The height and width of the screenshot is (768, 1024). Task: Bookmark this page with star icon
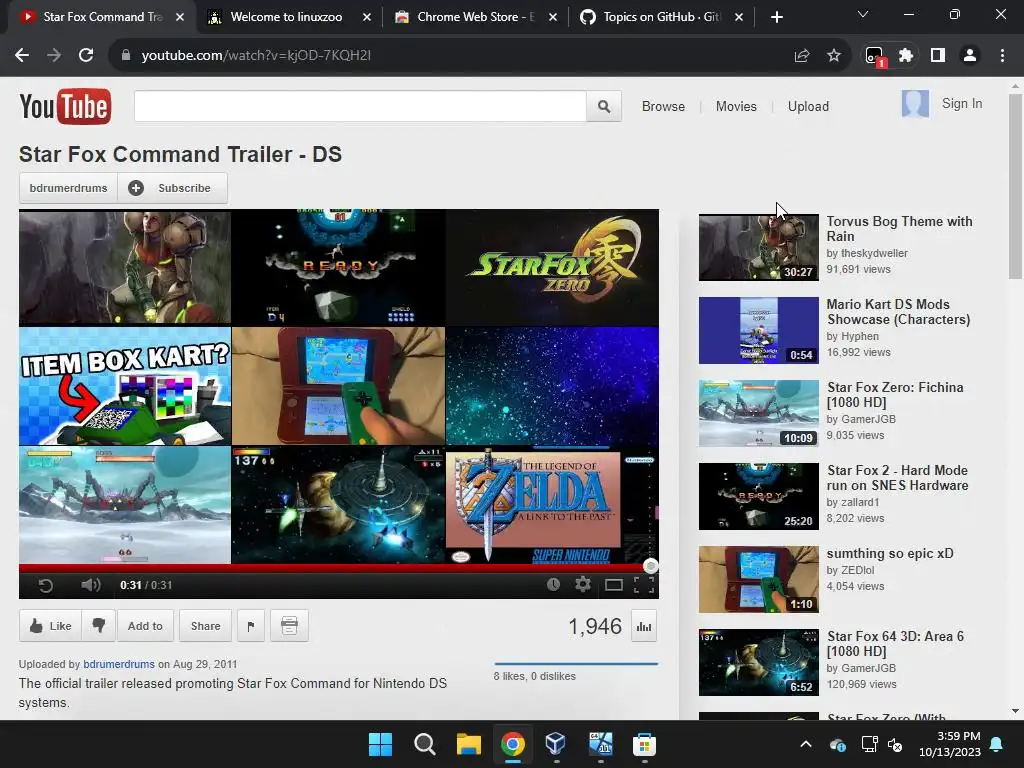pyautogui.click(x=833, y=56)
